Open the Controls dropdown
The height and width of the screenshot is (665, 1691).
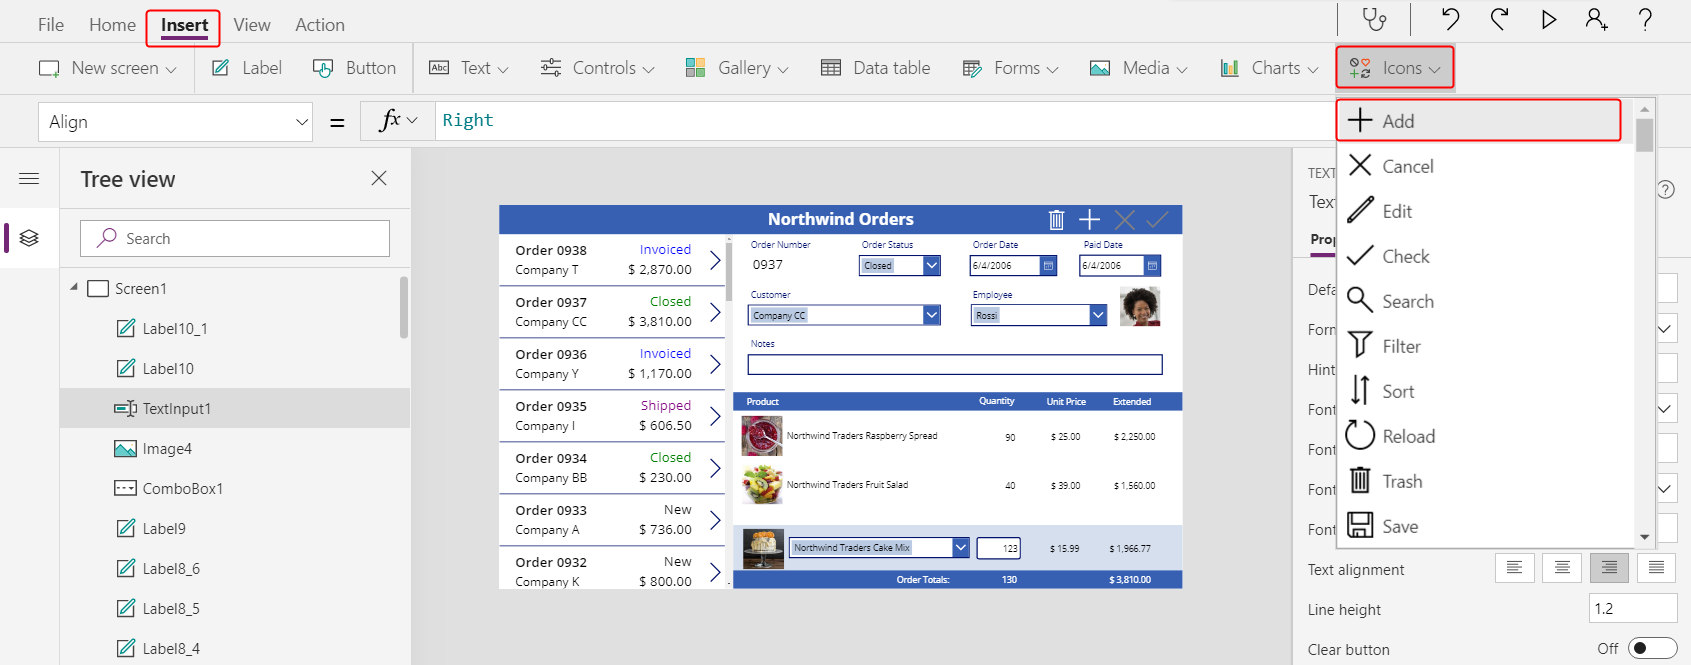pyautogui.click(x=597, y=68)
